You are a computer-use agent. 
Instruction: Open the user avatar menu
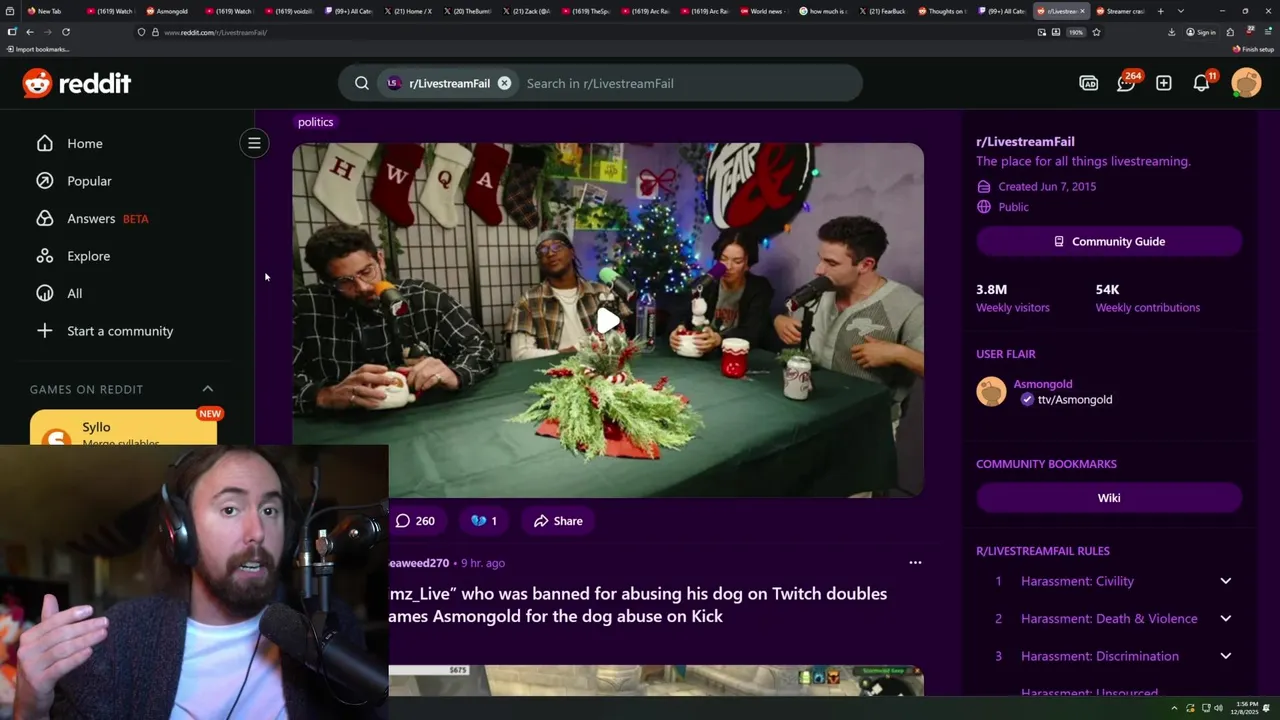pyautogui.click(x=1246, y=83)
